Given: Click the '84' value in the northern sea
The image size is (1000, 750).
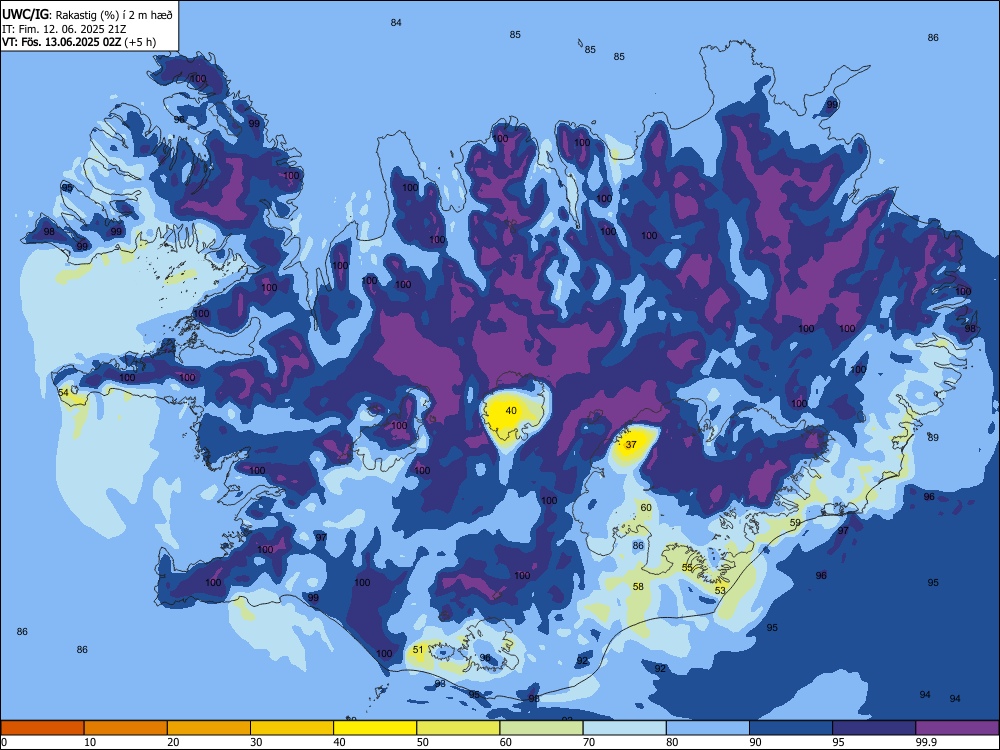Looking at the screenshot, I should (396, 22).
